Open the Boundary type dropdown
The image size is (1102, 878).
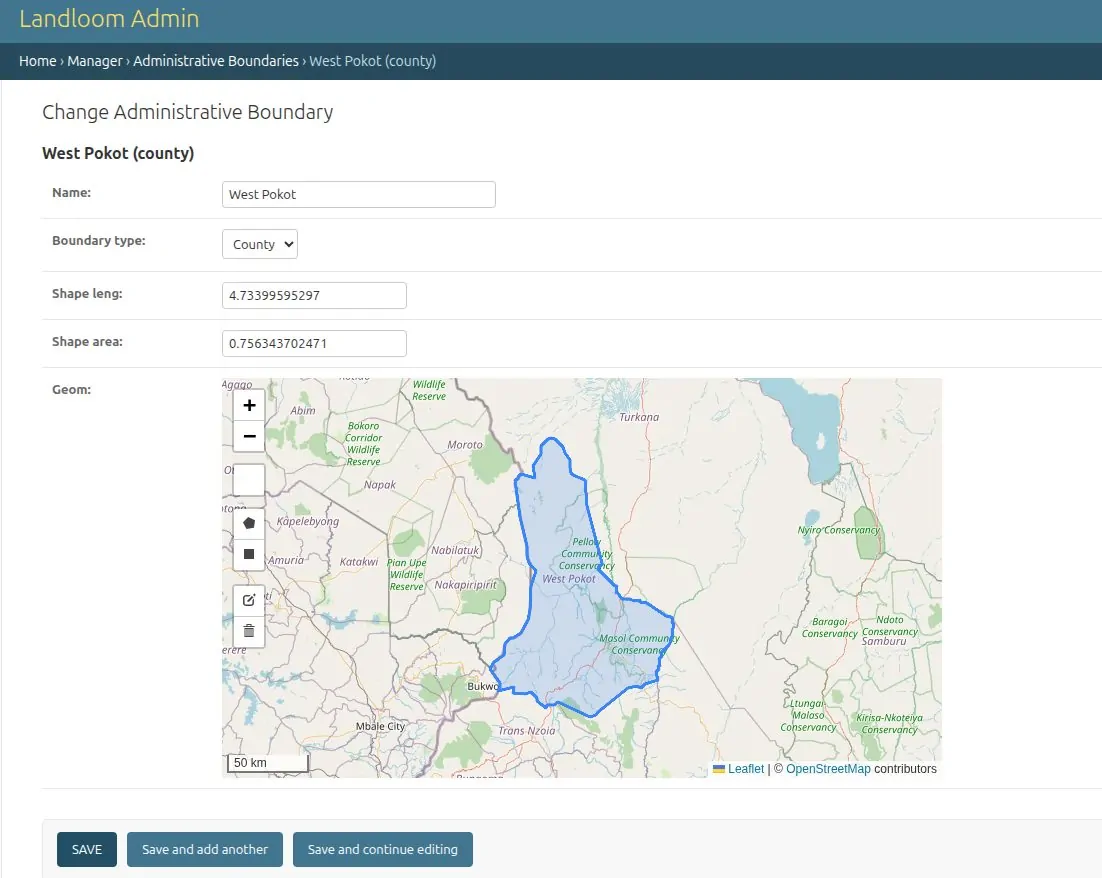[259, 243]
